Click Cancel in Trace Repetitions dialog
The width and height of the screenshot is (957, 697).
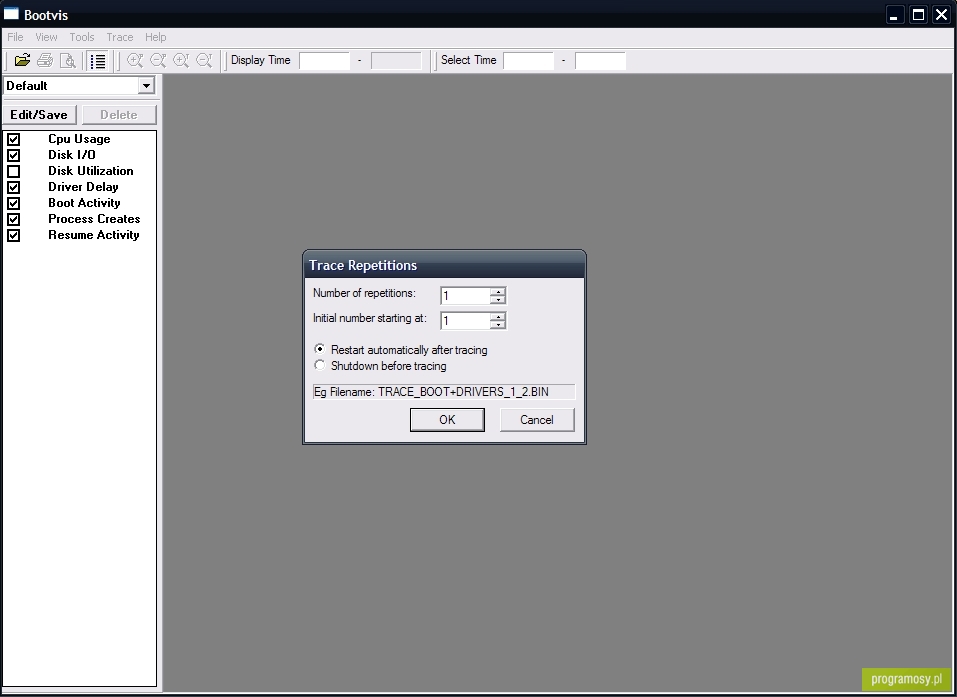click(537, 420)
